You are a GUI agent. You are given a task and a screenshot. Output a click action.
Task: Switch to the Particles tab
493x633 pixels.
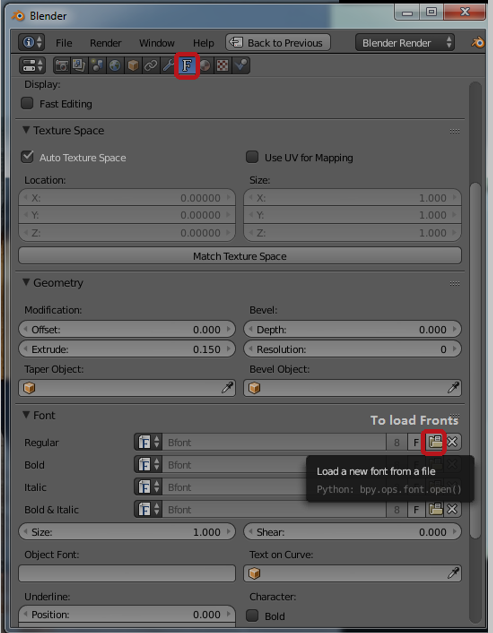pyautogui.click(x=241, y=65)
